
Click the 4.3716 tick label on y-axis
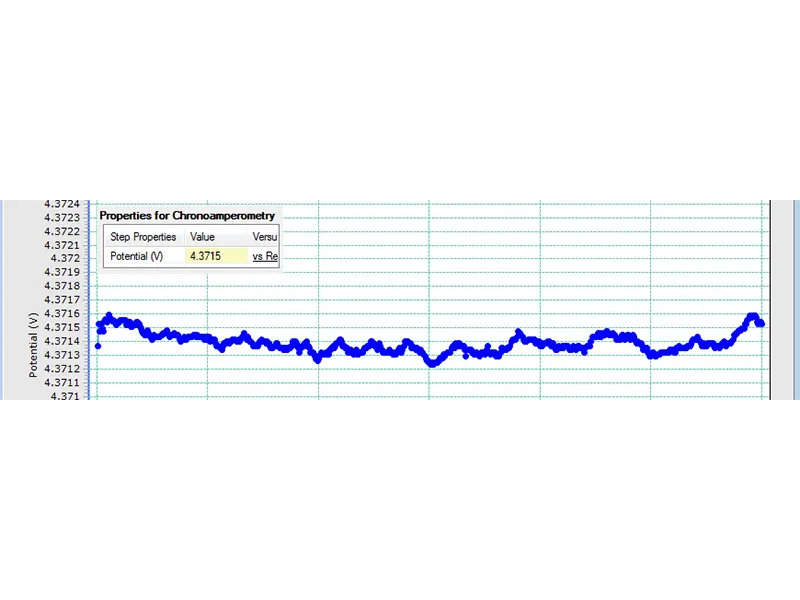(x=62, y=313)
